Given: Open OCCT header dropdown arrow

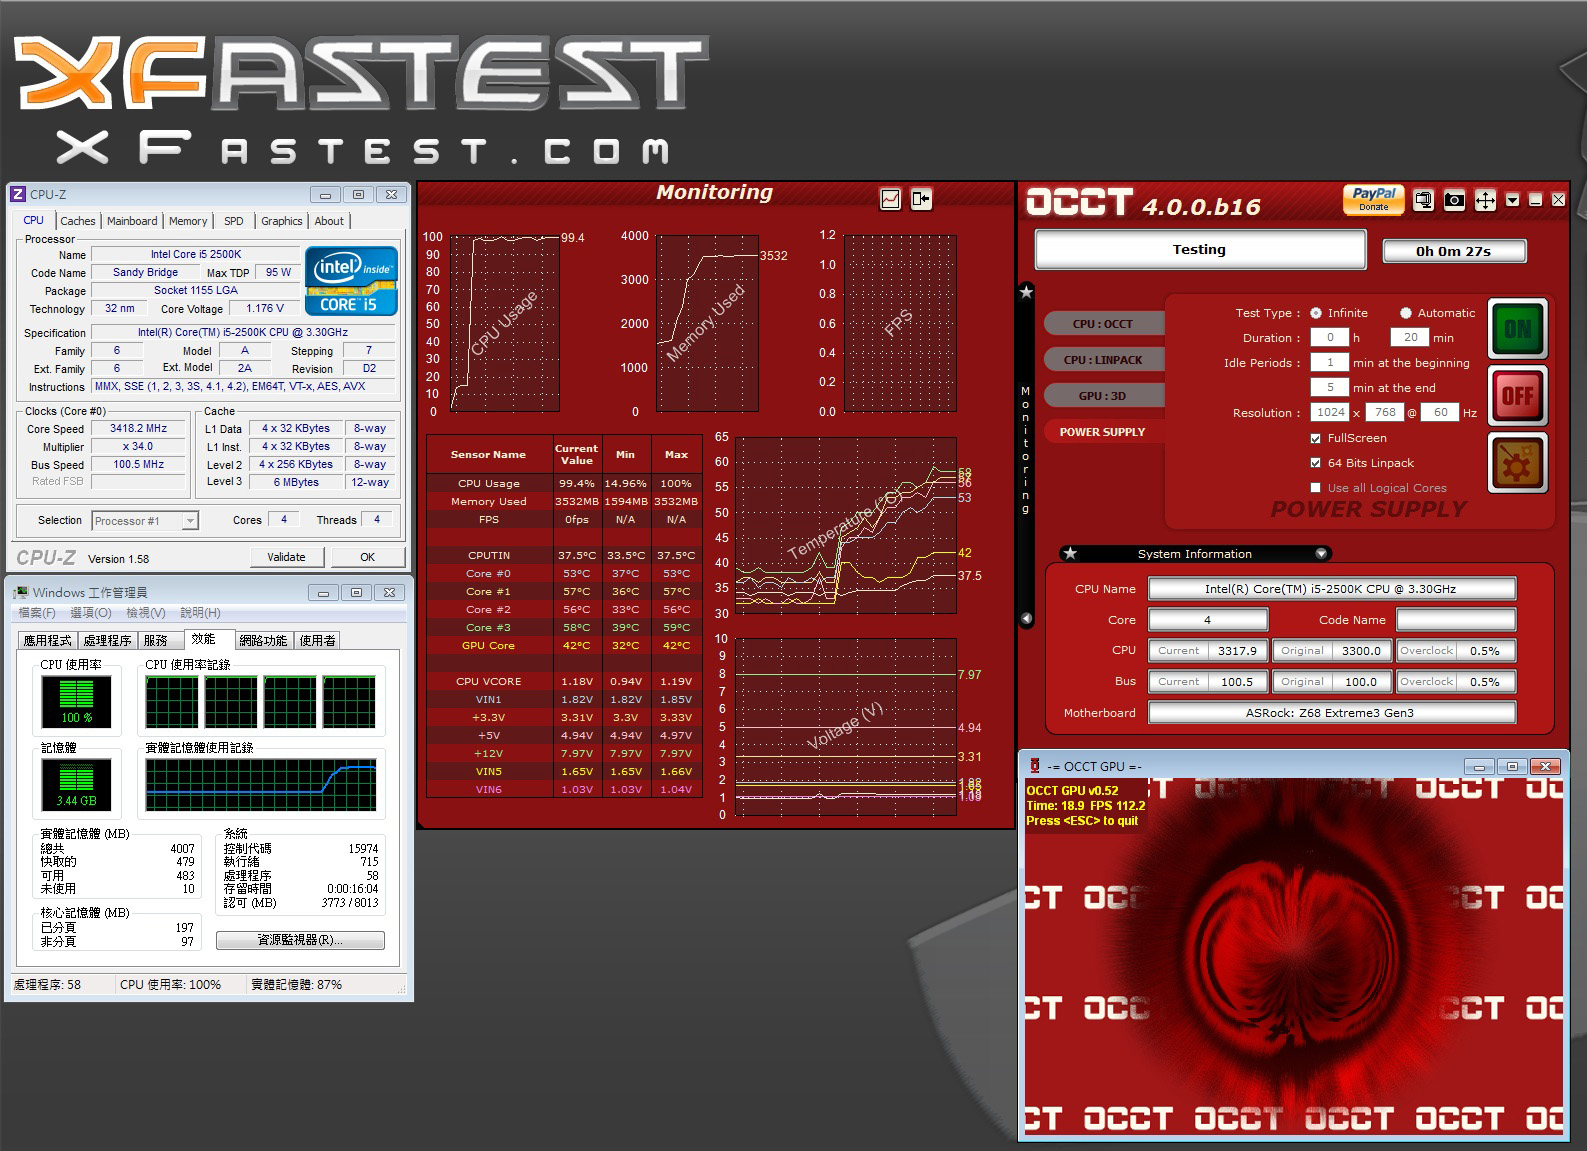Looking at the screenshot, I should click(x=1512, y=200).
